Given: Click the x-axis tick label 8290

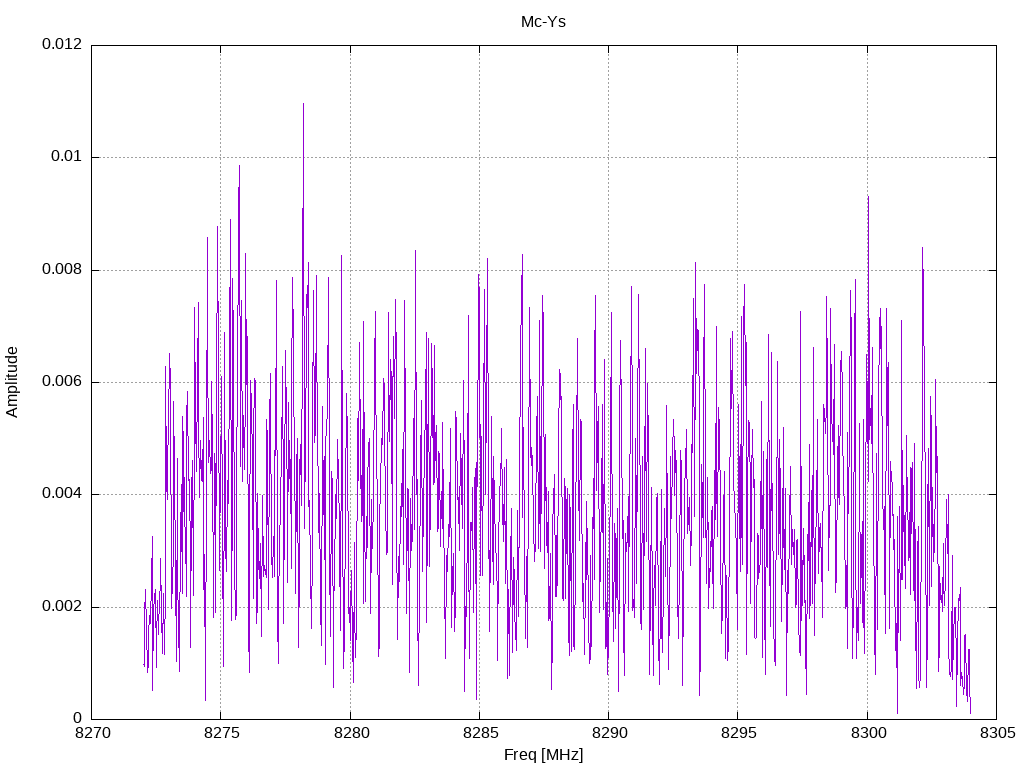Looking at the screenshot, I should pos(609,733).
